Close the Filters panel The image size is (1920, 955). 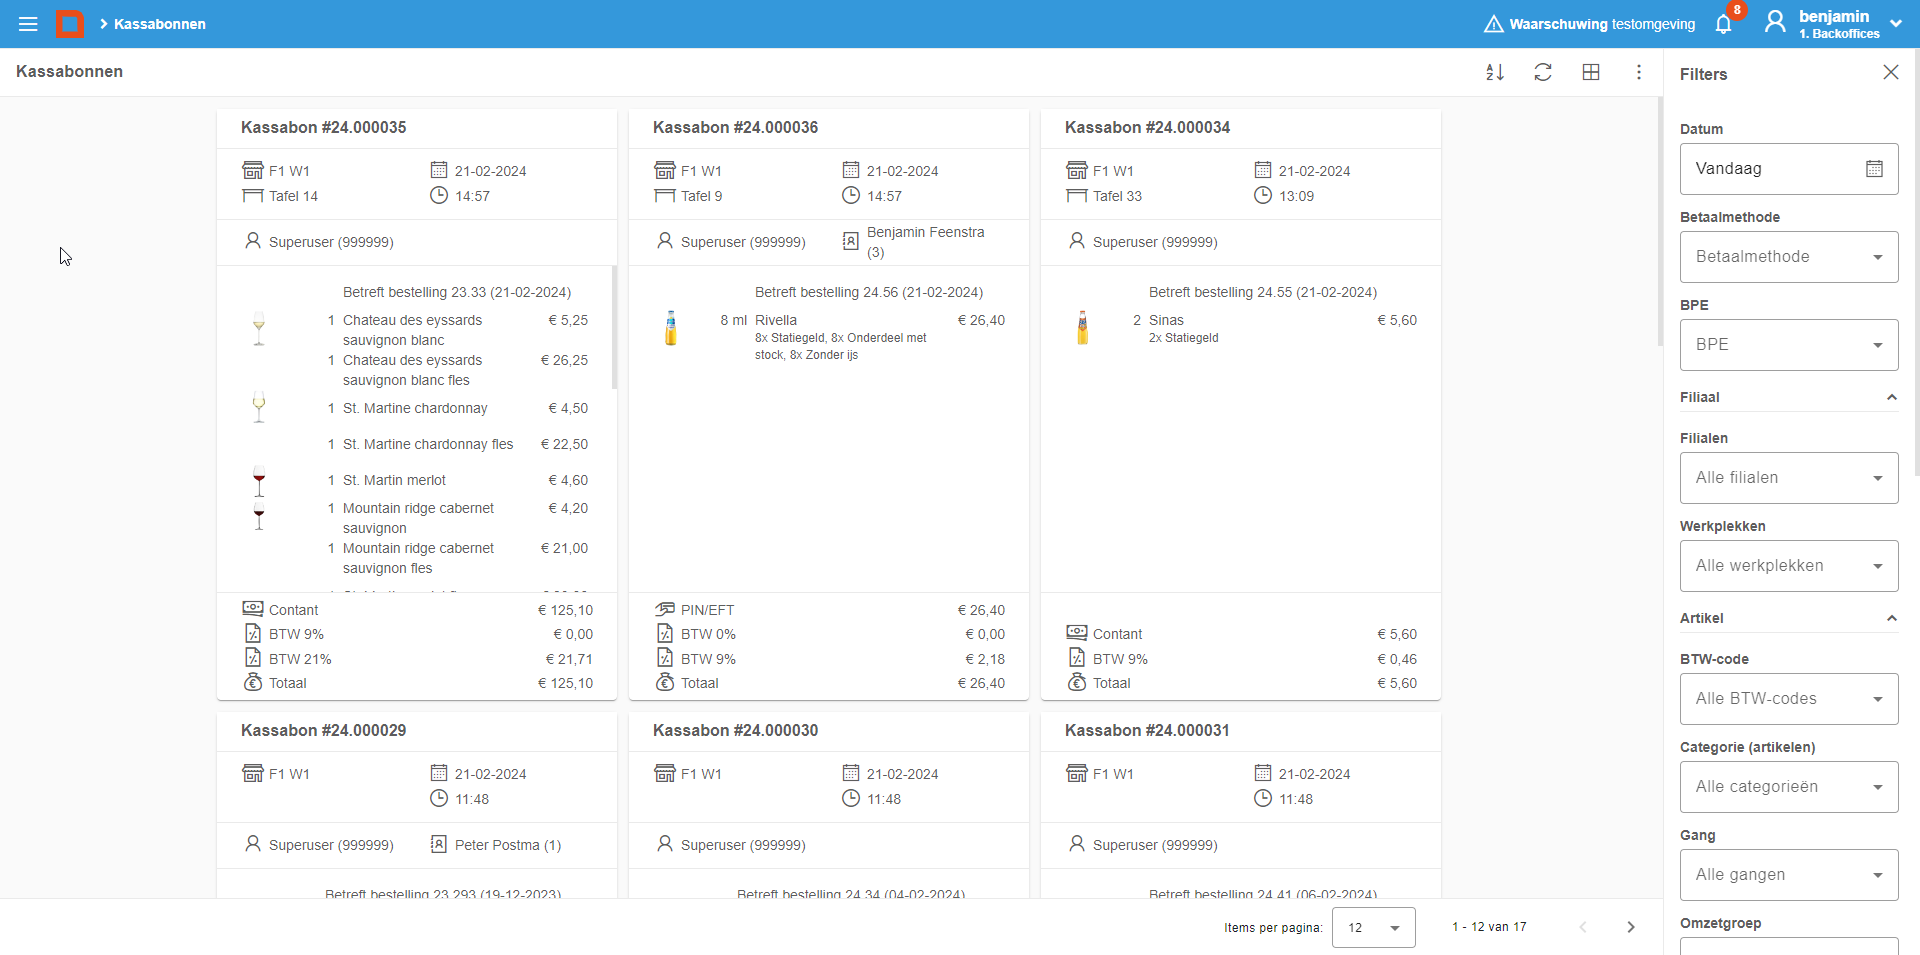click(x=1890, y=72)
